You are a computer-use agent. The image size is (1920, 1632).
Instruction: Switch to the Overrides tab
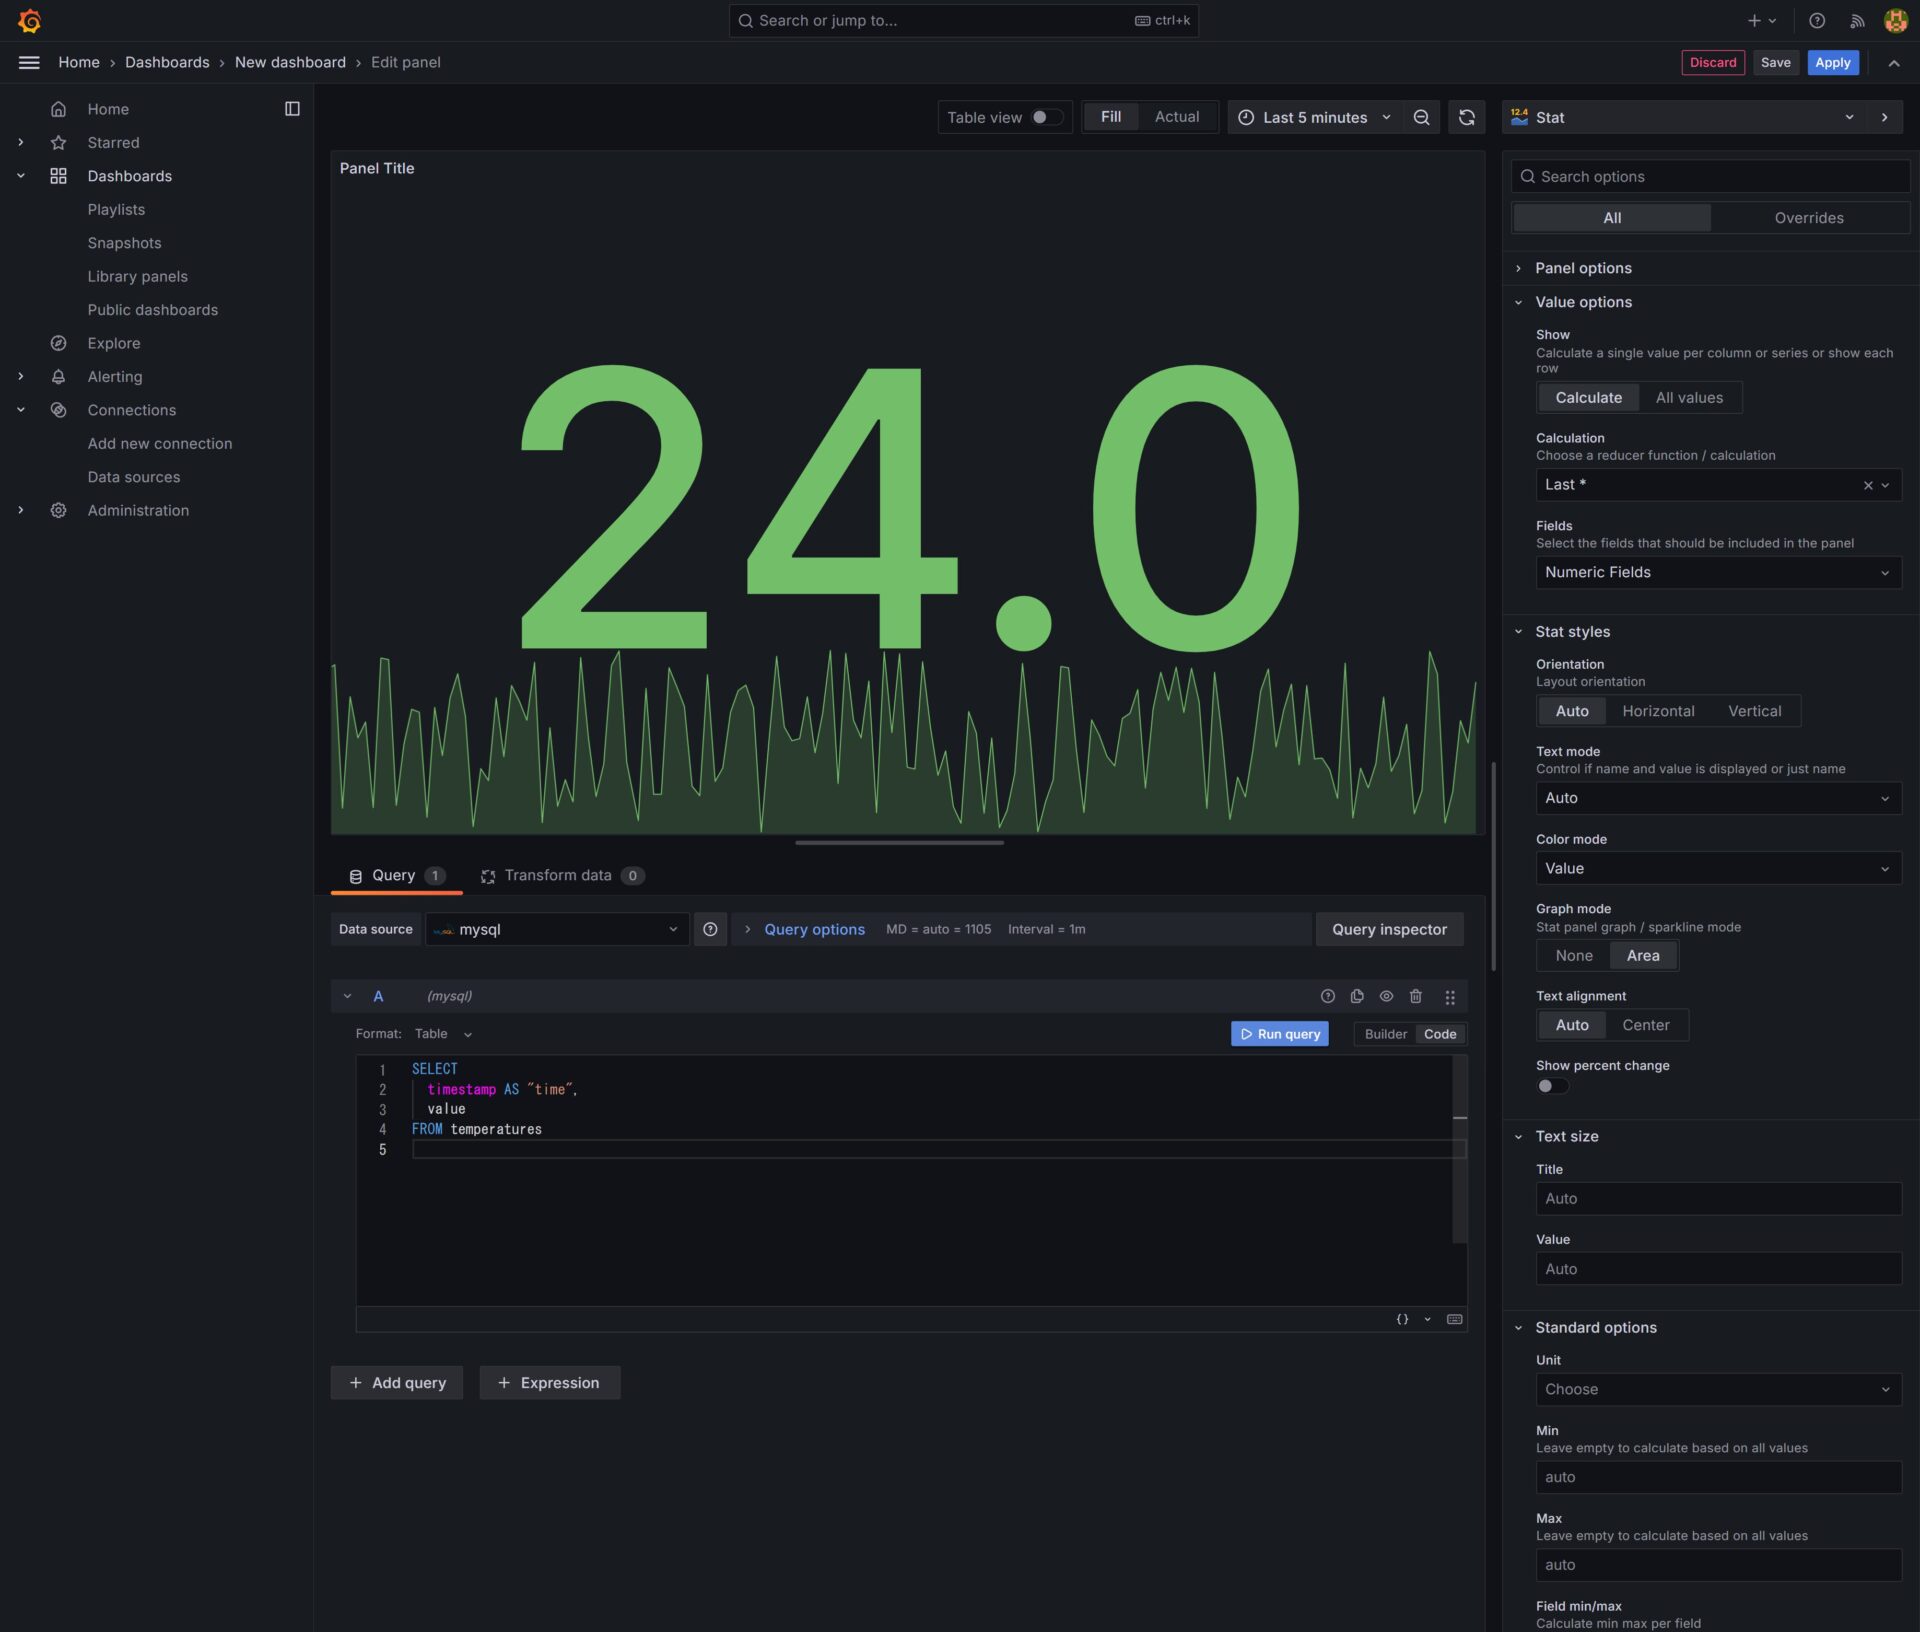(x=1808, y=218)
